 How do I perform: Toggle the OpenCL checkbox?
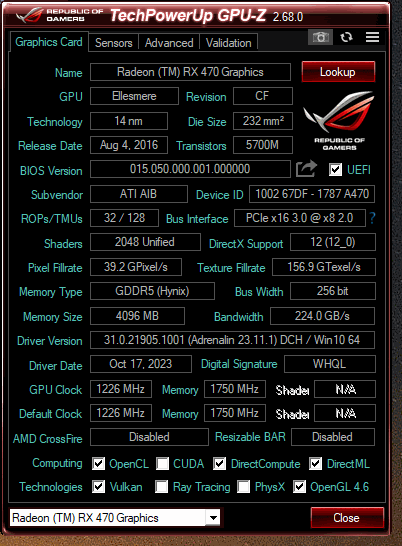pos(99,464)
